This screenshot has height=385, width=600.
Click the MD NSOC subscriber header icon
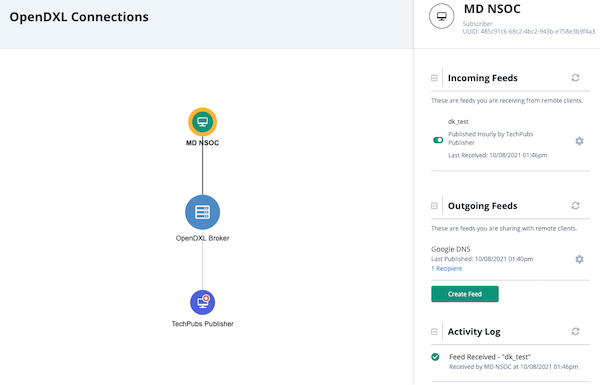pos(442,16)
